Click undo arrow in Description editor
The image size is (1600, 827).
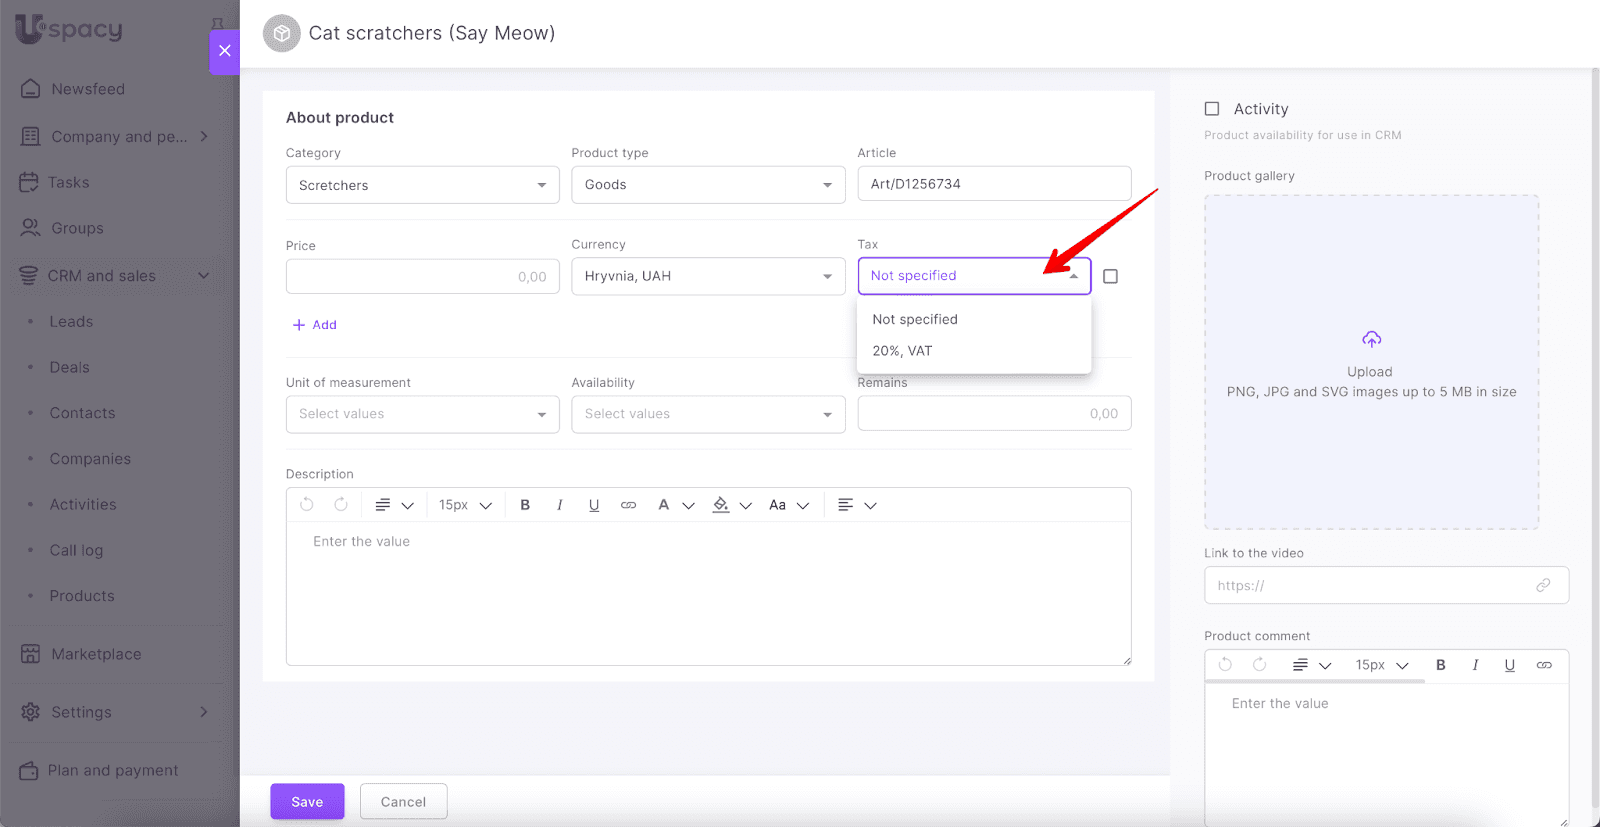pyautogui.click(x=307, y=505)
